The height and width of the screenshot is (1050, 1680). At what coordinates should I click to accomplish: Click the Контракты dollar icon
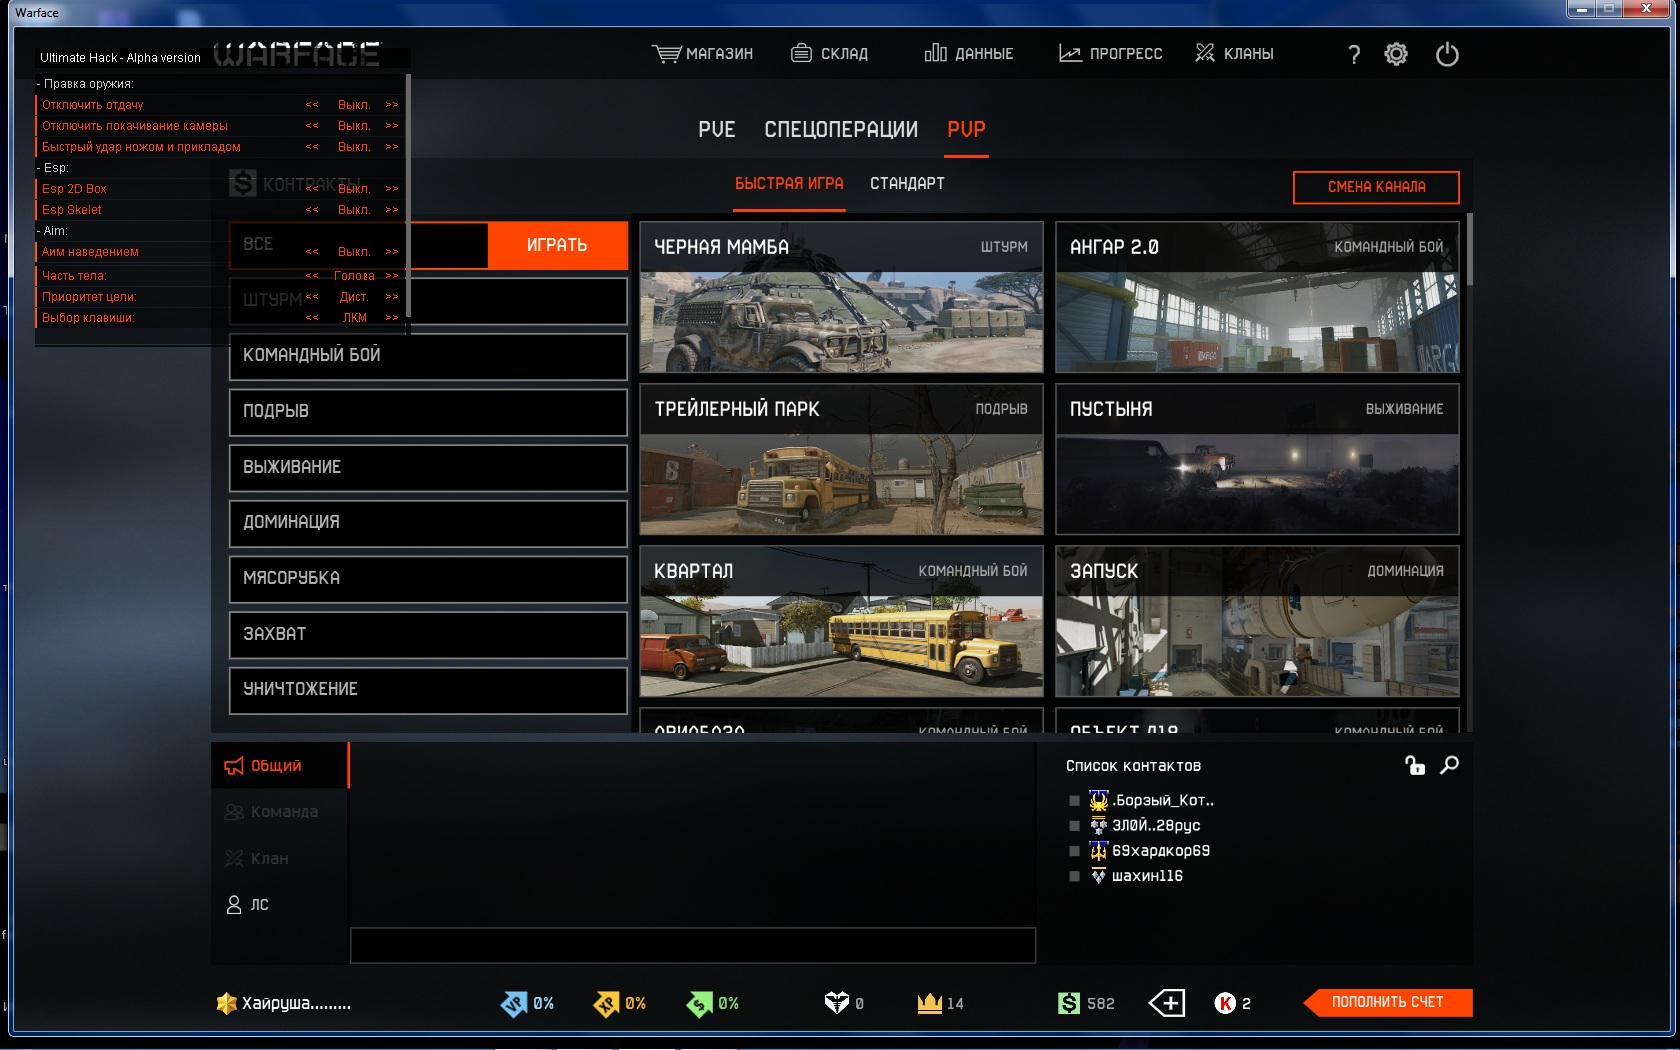pos(242,183)
